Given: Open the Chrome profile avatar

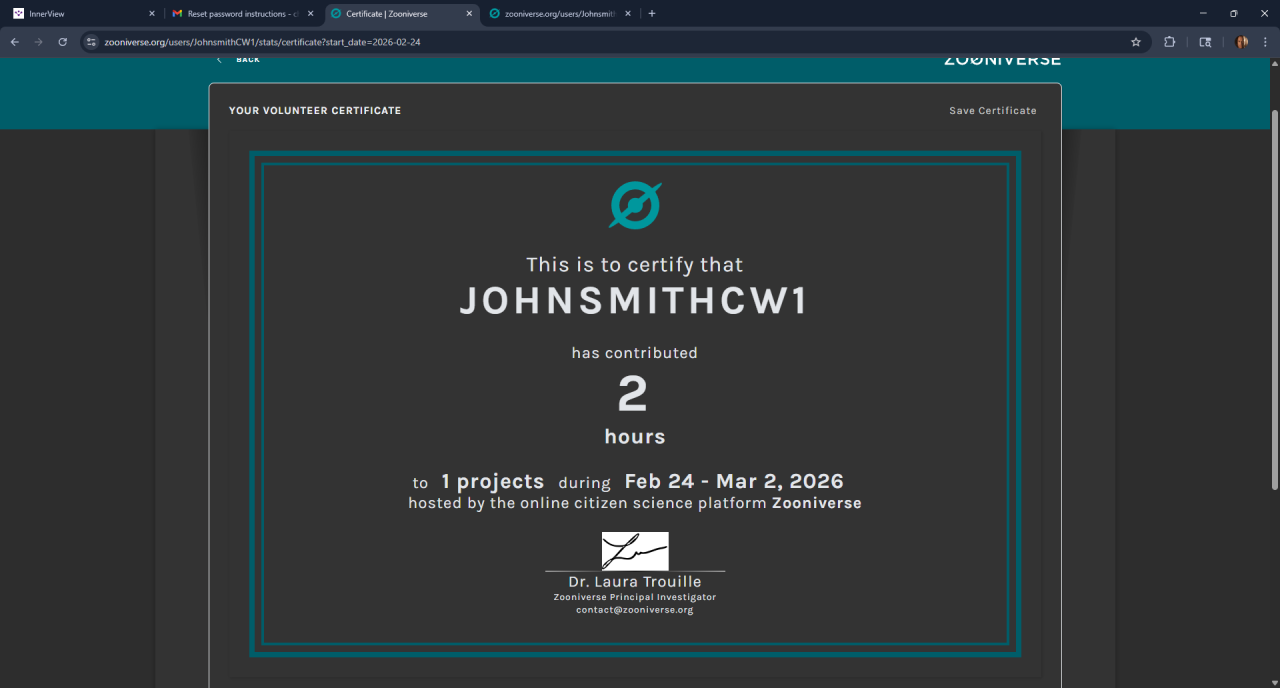Looking at the screenshot, I should point(1242,42).
